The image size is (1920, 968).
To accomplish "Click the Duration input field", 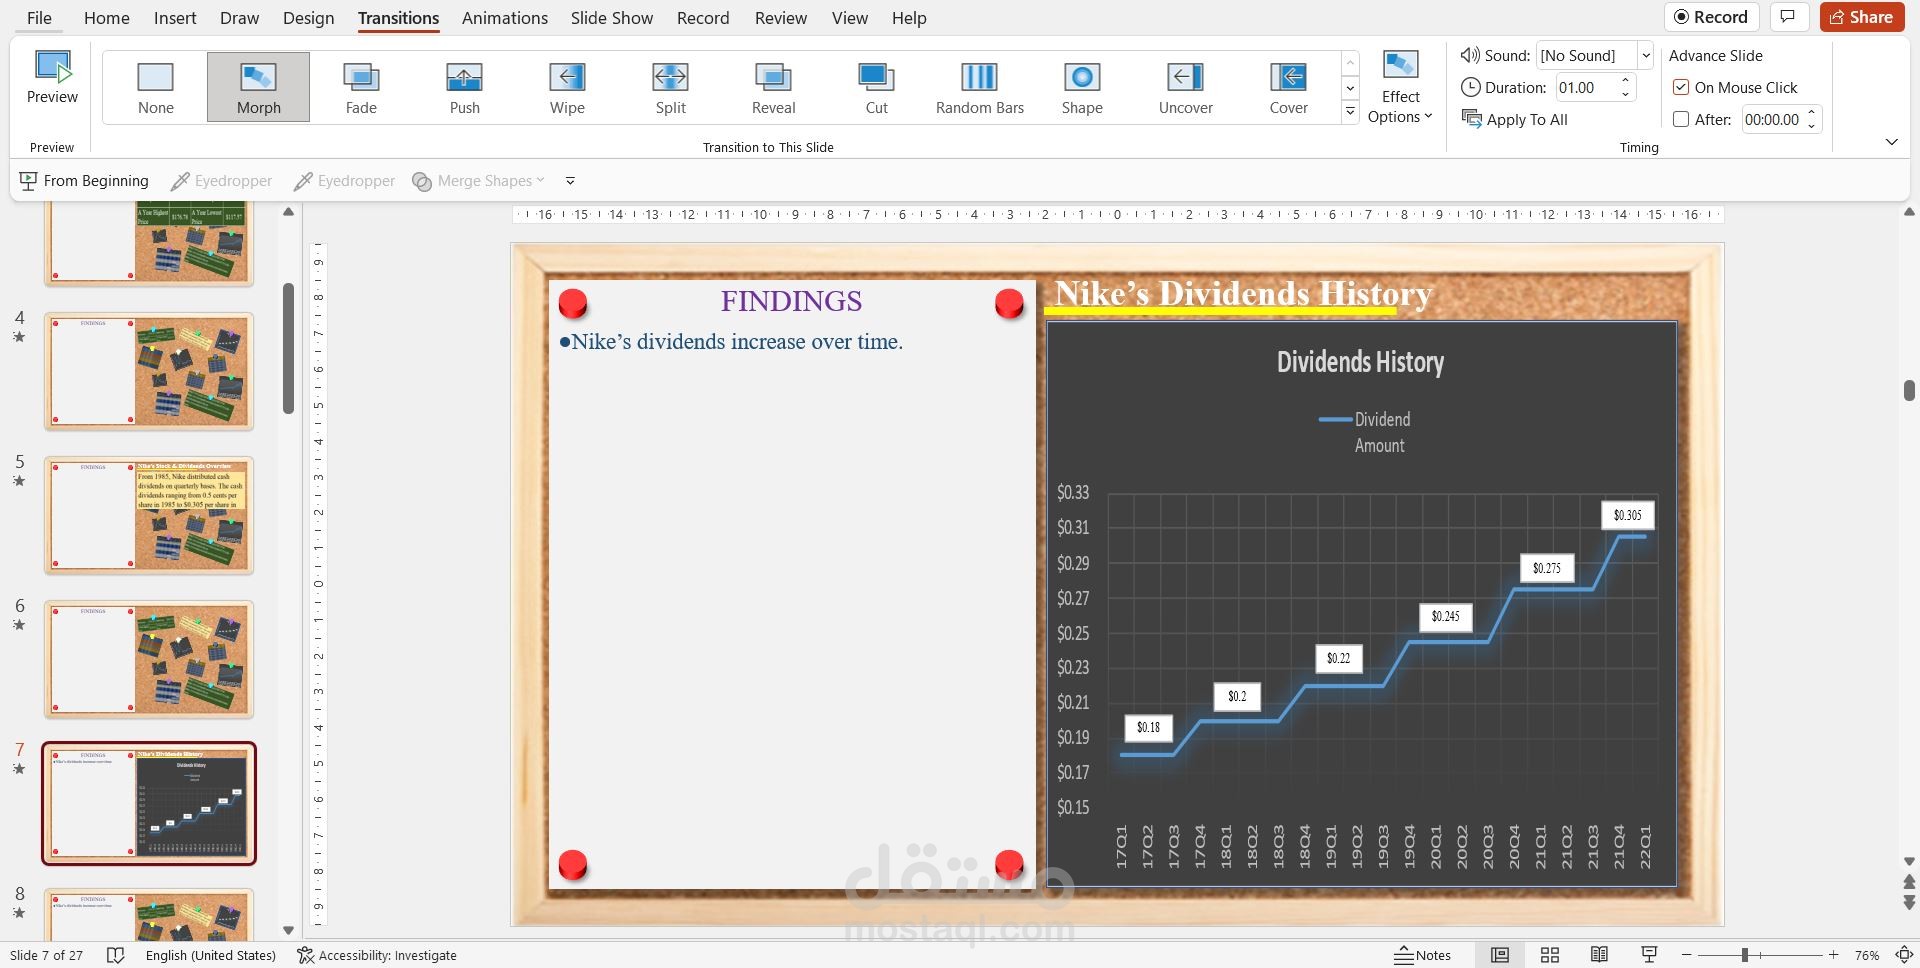I will point(1585,87).
